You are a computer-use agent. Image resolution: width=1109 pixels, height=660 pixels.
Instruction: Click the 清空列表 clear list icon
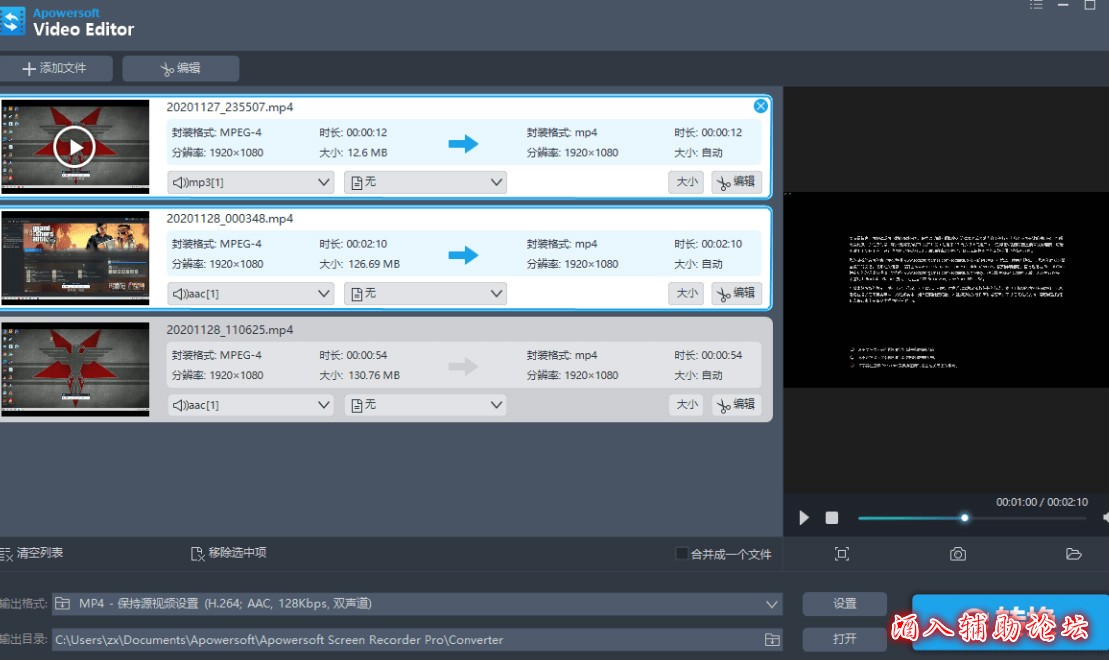(7, 553)
